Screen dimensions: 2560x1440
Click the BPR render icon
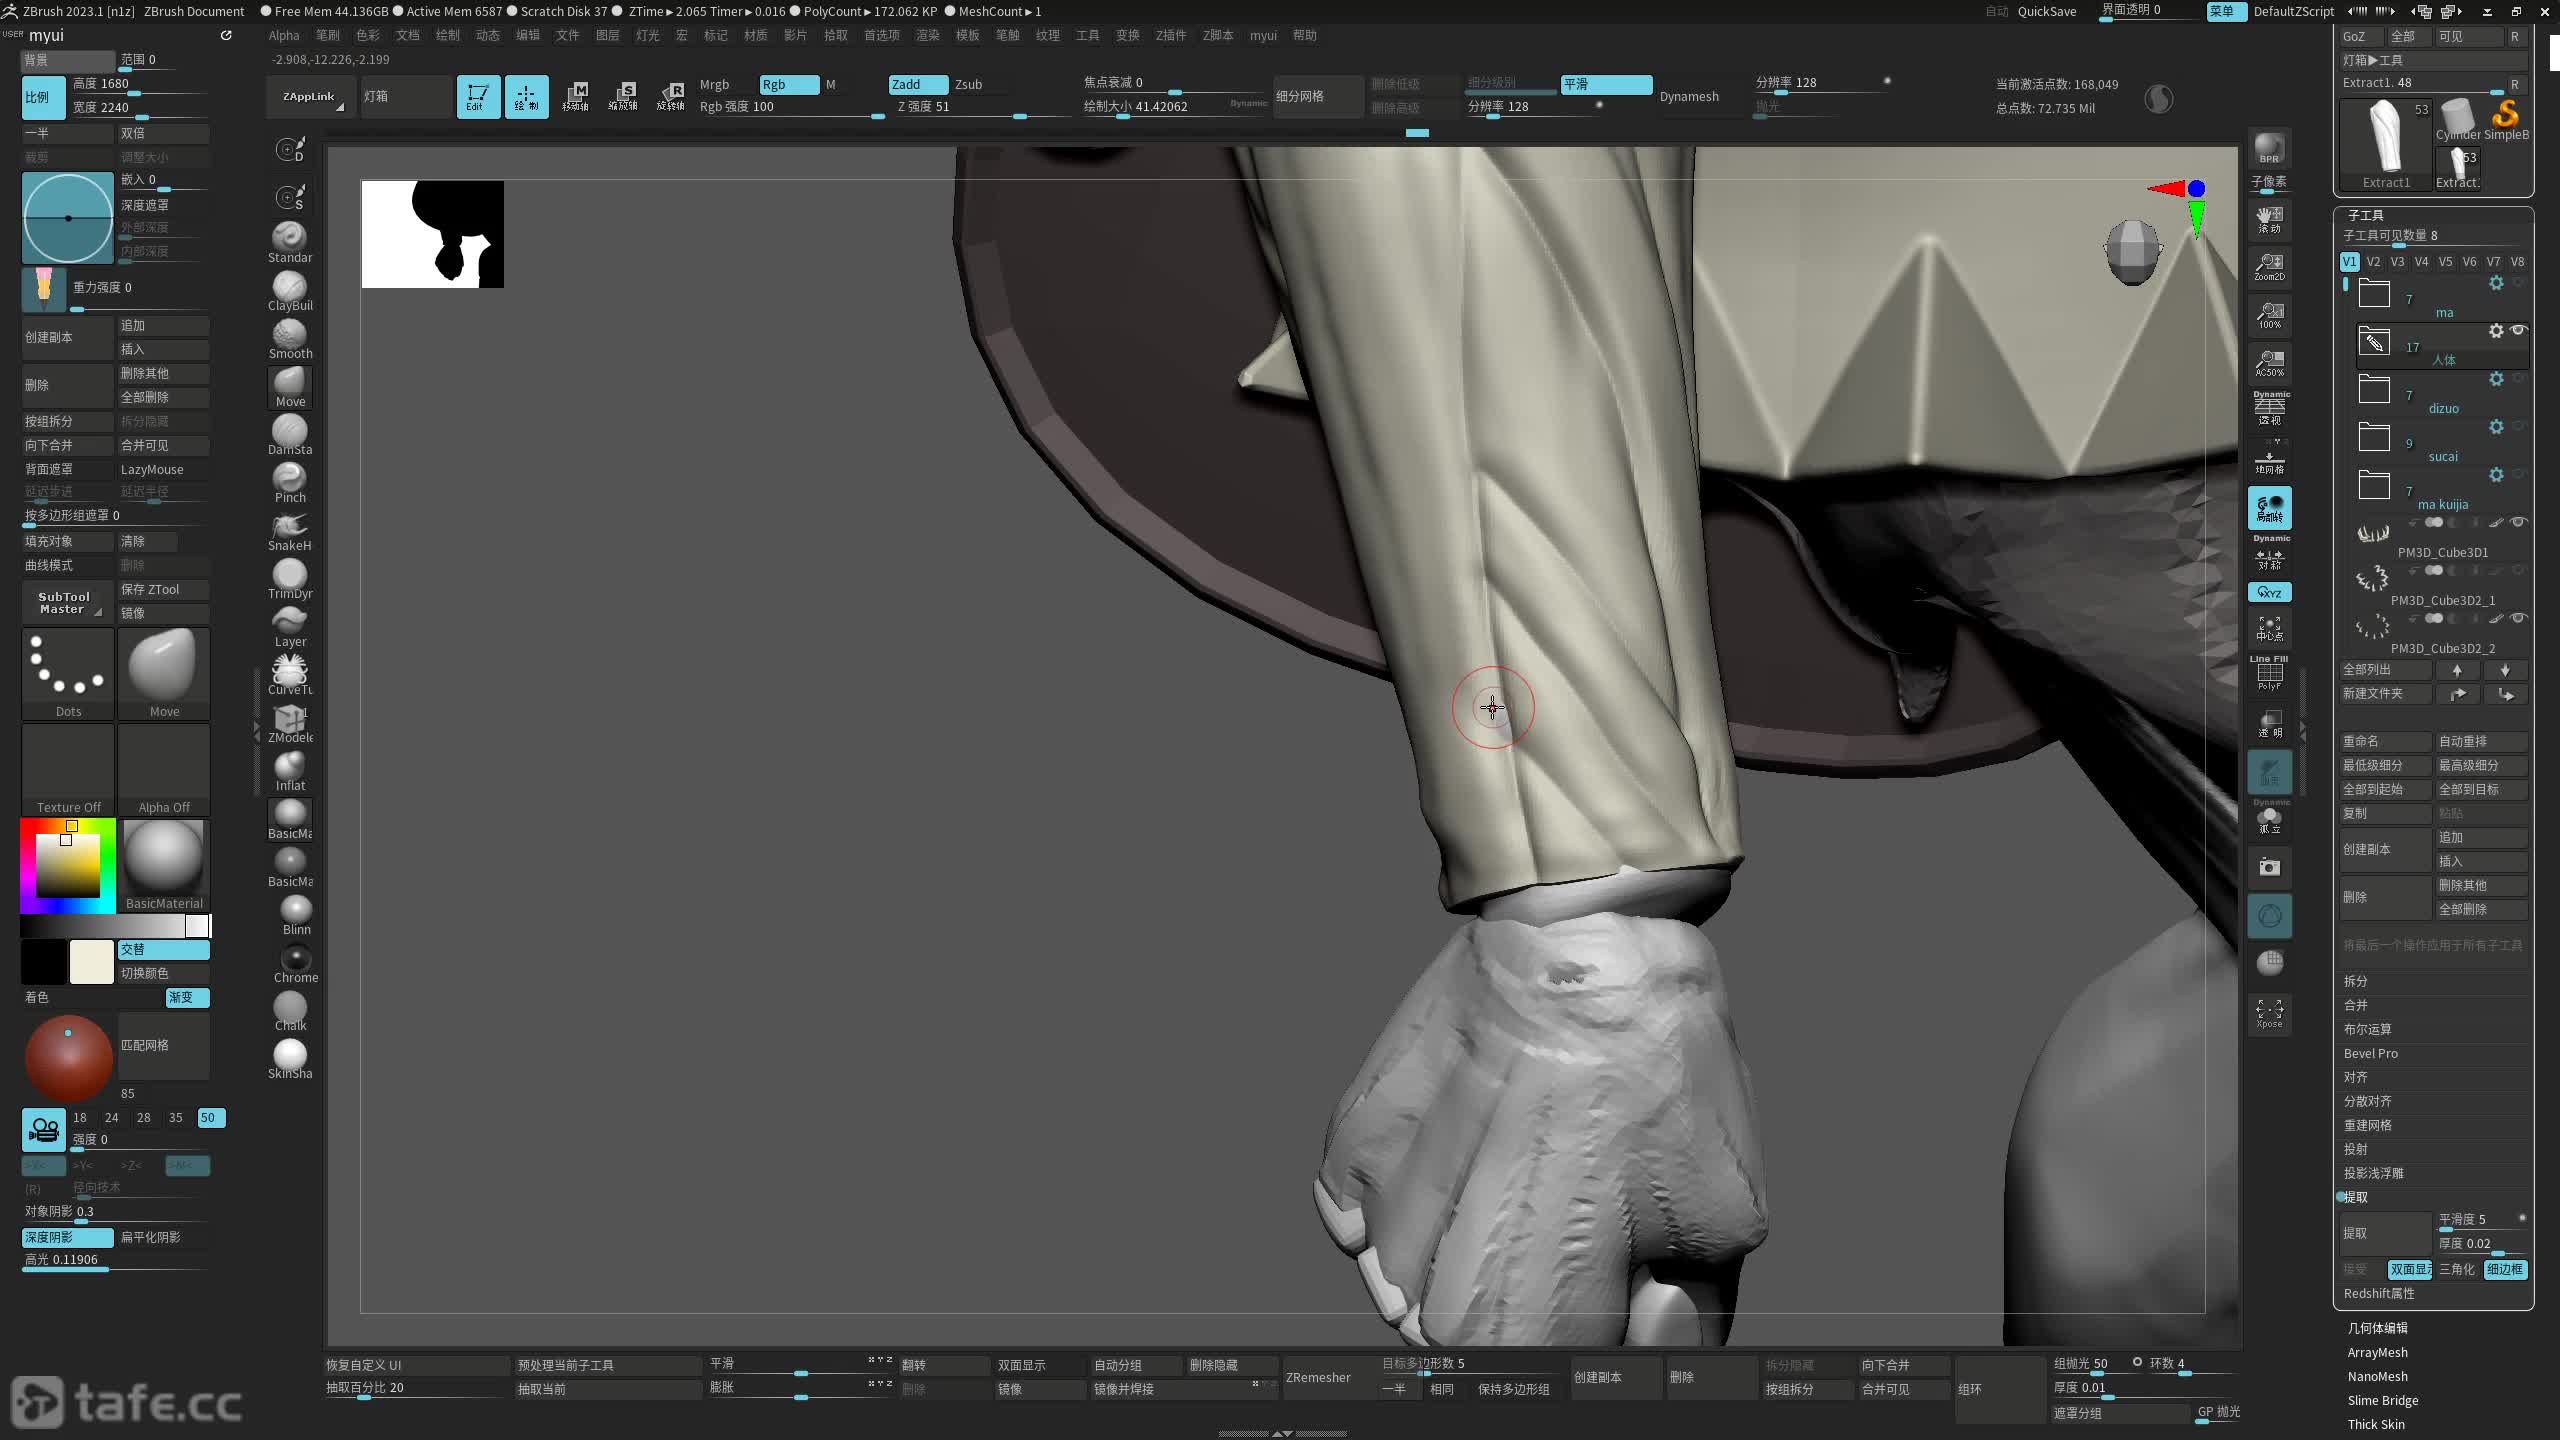click(x=2269, y=148)
